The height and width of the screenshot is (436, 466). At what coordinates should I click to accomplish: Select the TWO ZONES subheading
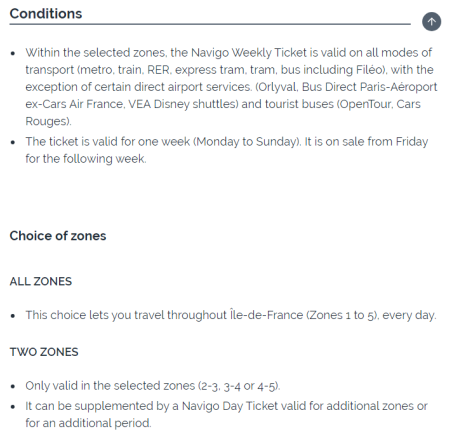44,352
